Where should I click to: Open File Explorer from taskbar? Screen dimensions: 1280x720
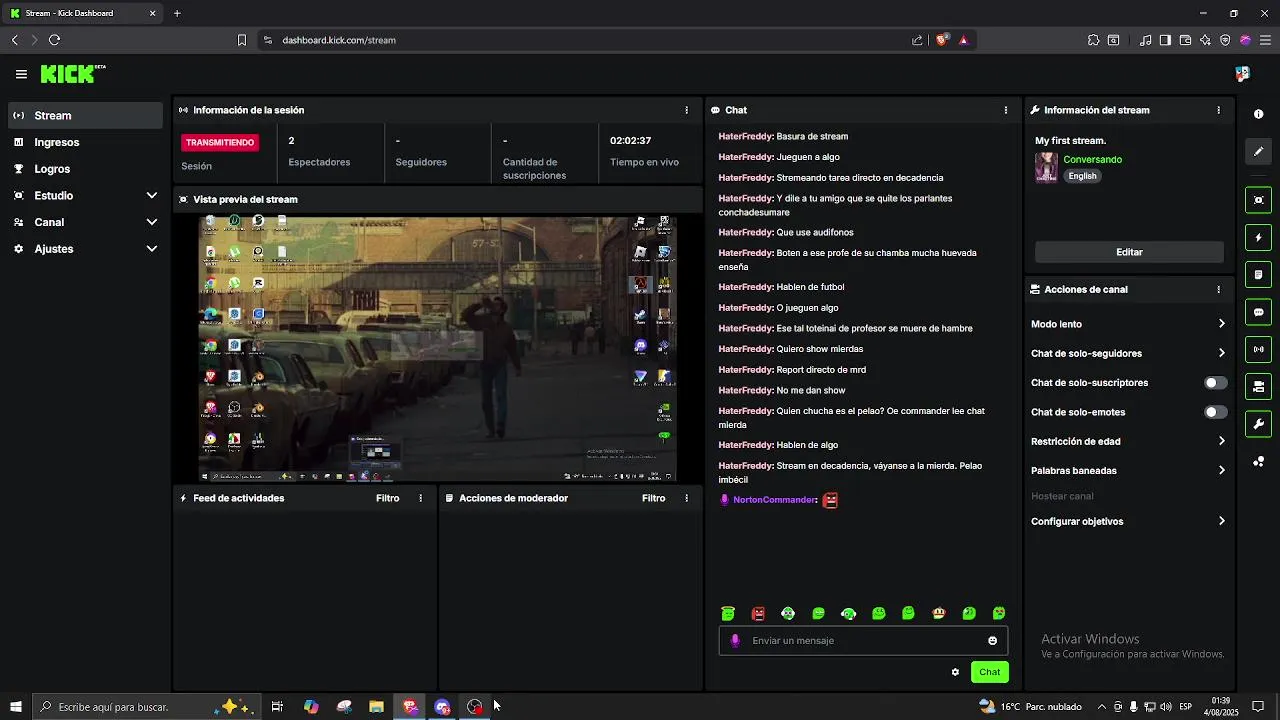[376, 707]
